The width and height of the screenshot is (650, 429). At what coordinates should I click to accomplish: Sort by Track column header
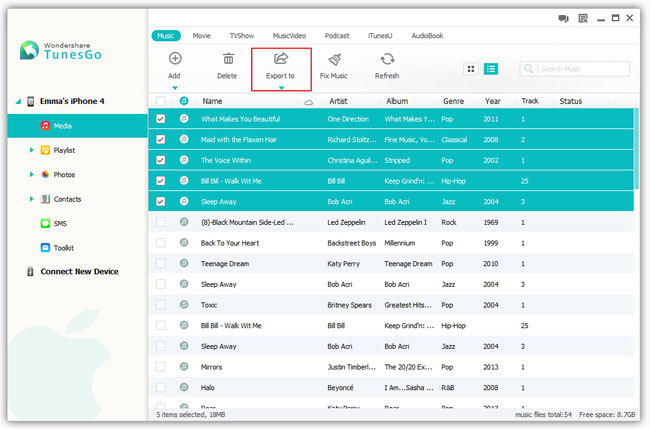pyautogui.click(x=530, y=101)
